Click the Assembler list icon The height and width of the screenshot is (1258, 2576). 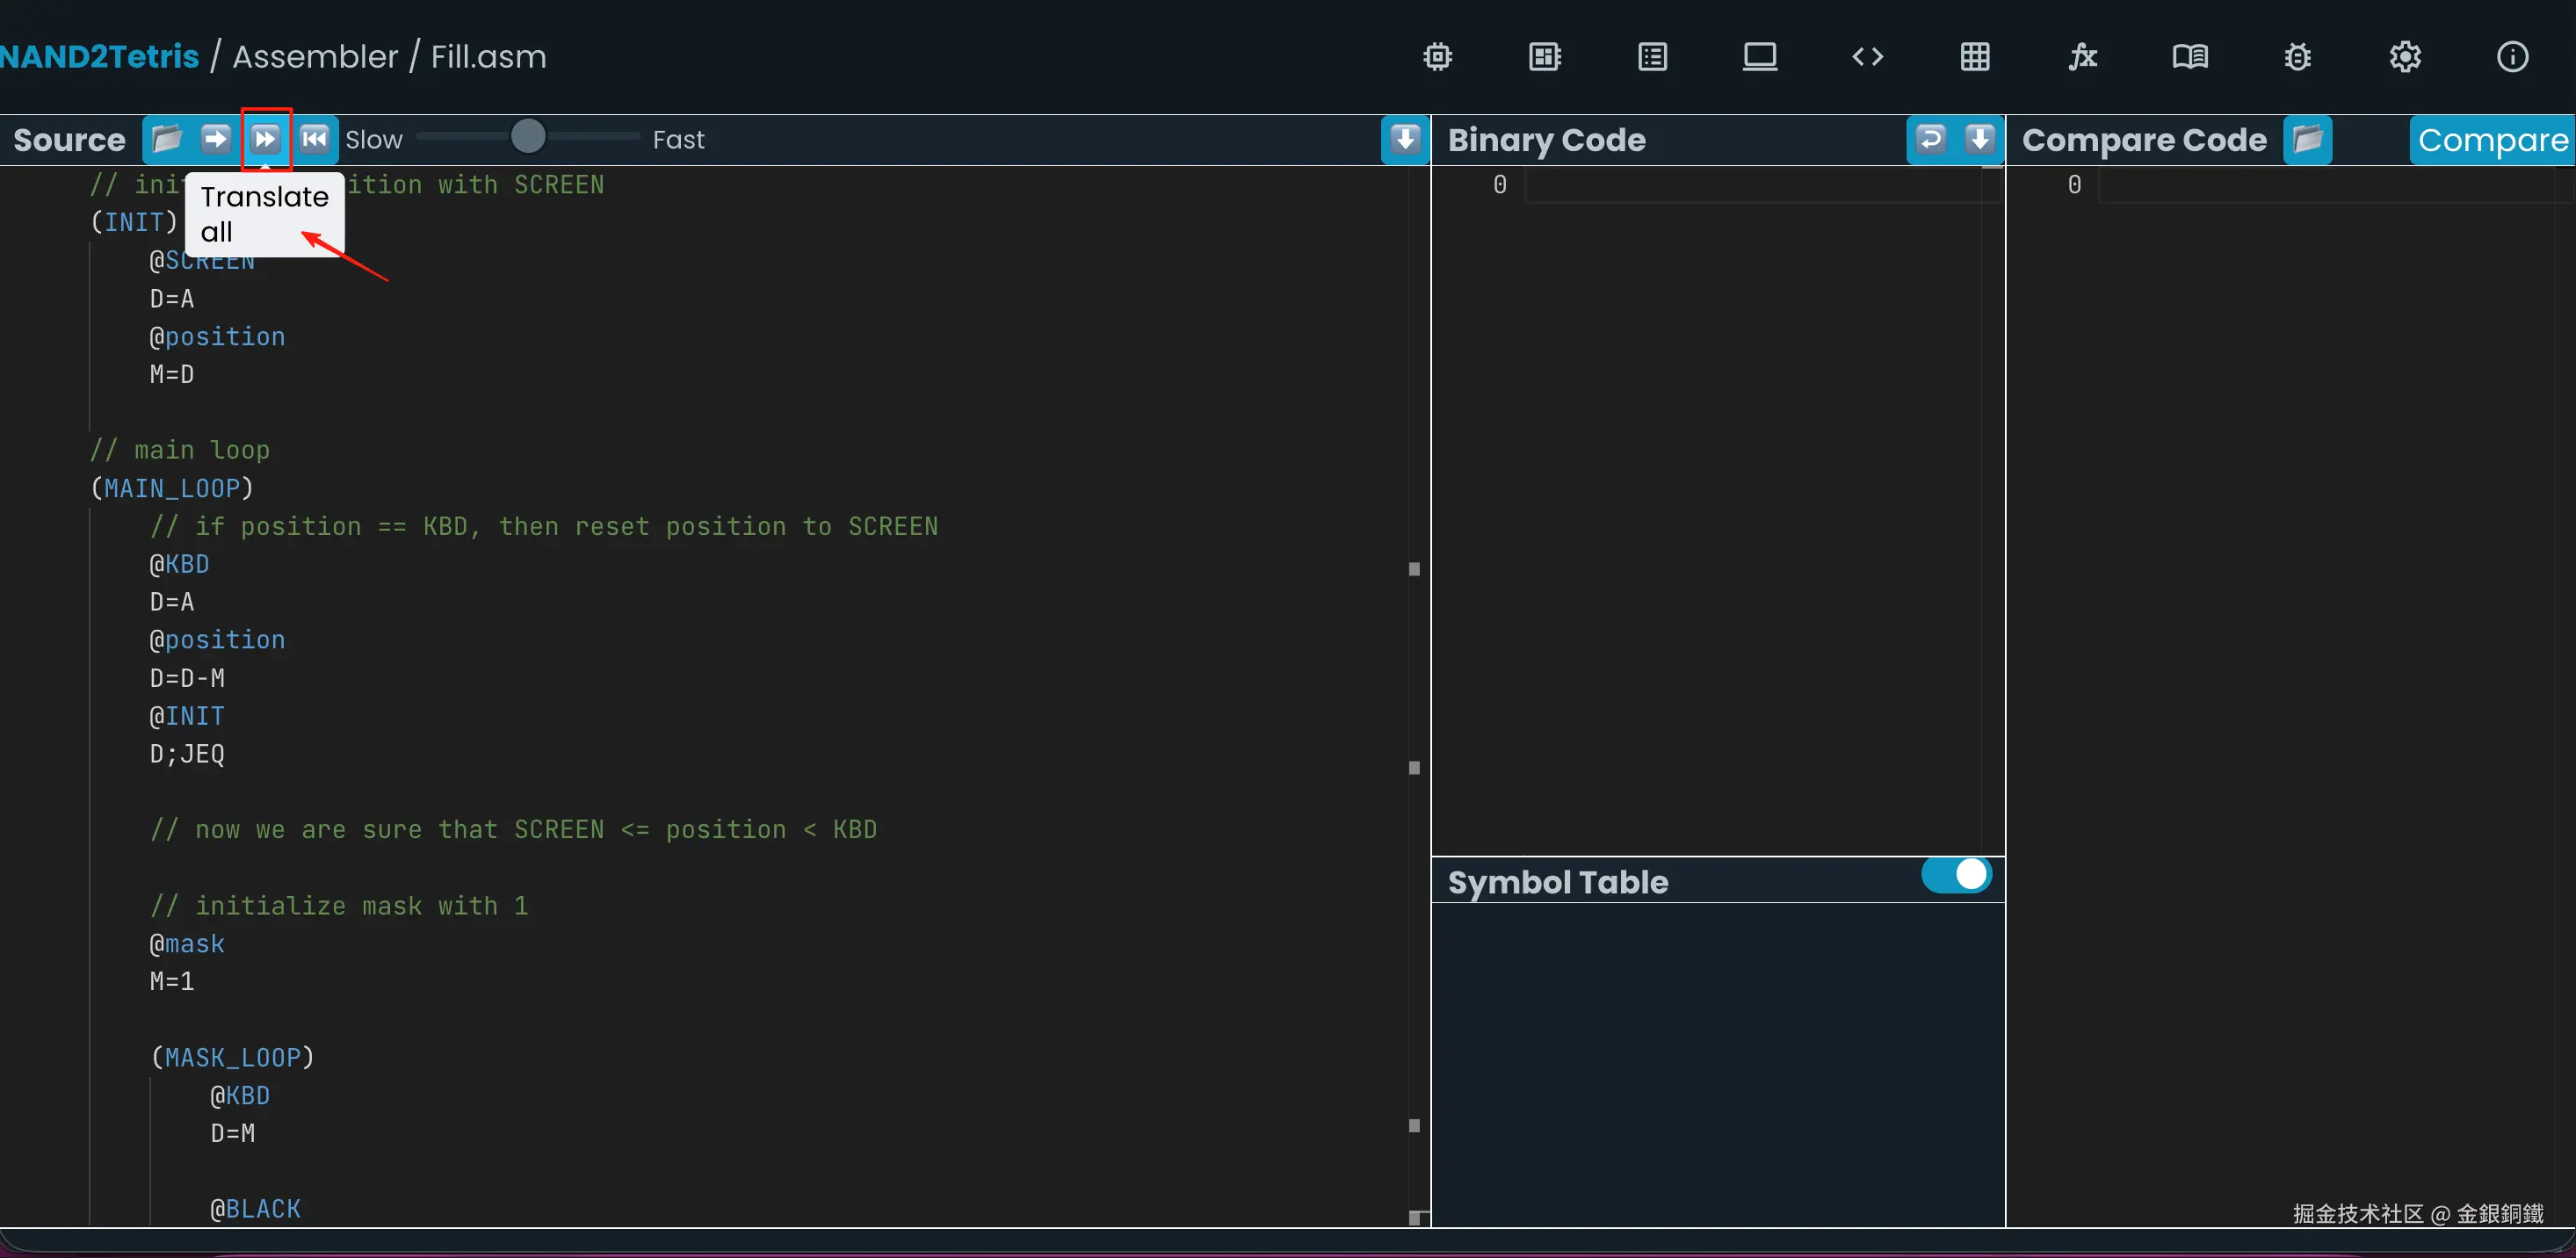[x=1652, y=57]
